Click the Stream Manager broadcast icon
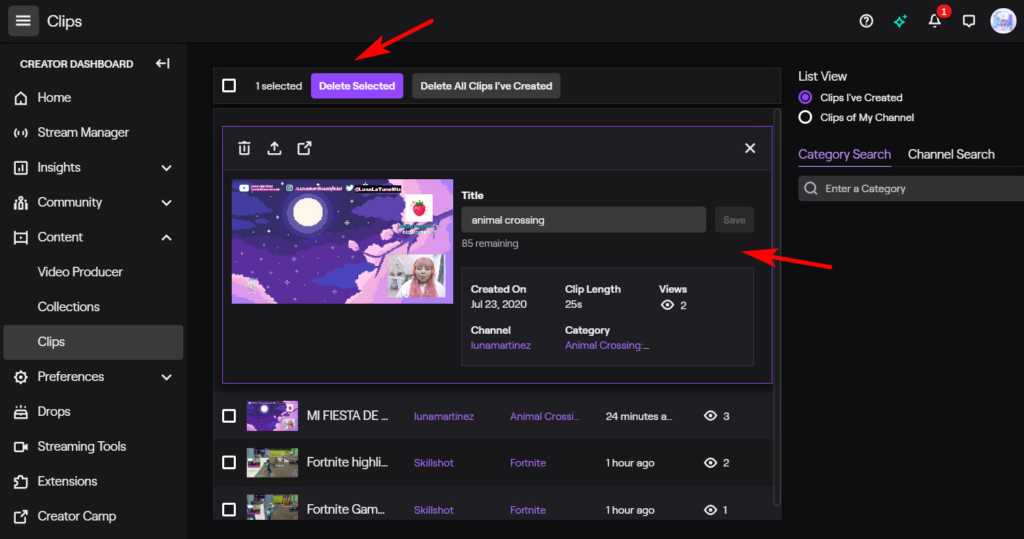Image resolution: width=1024 pixels, height=539 pixels. tap(21, 133)
